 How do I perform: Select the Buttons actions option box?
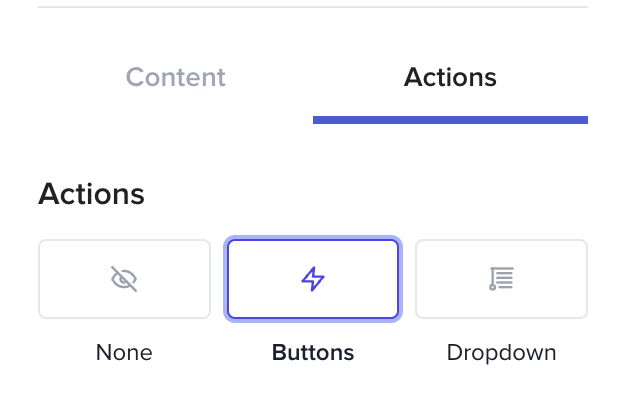tap(313, 279)
